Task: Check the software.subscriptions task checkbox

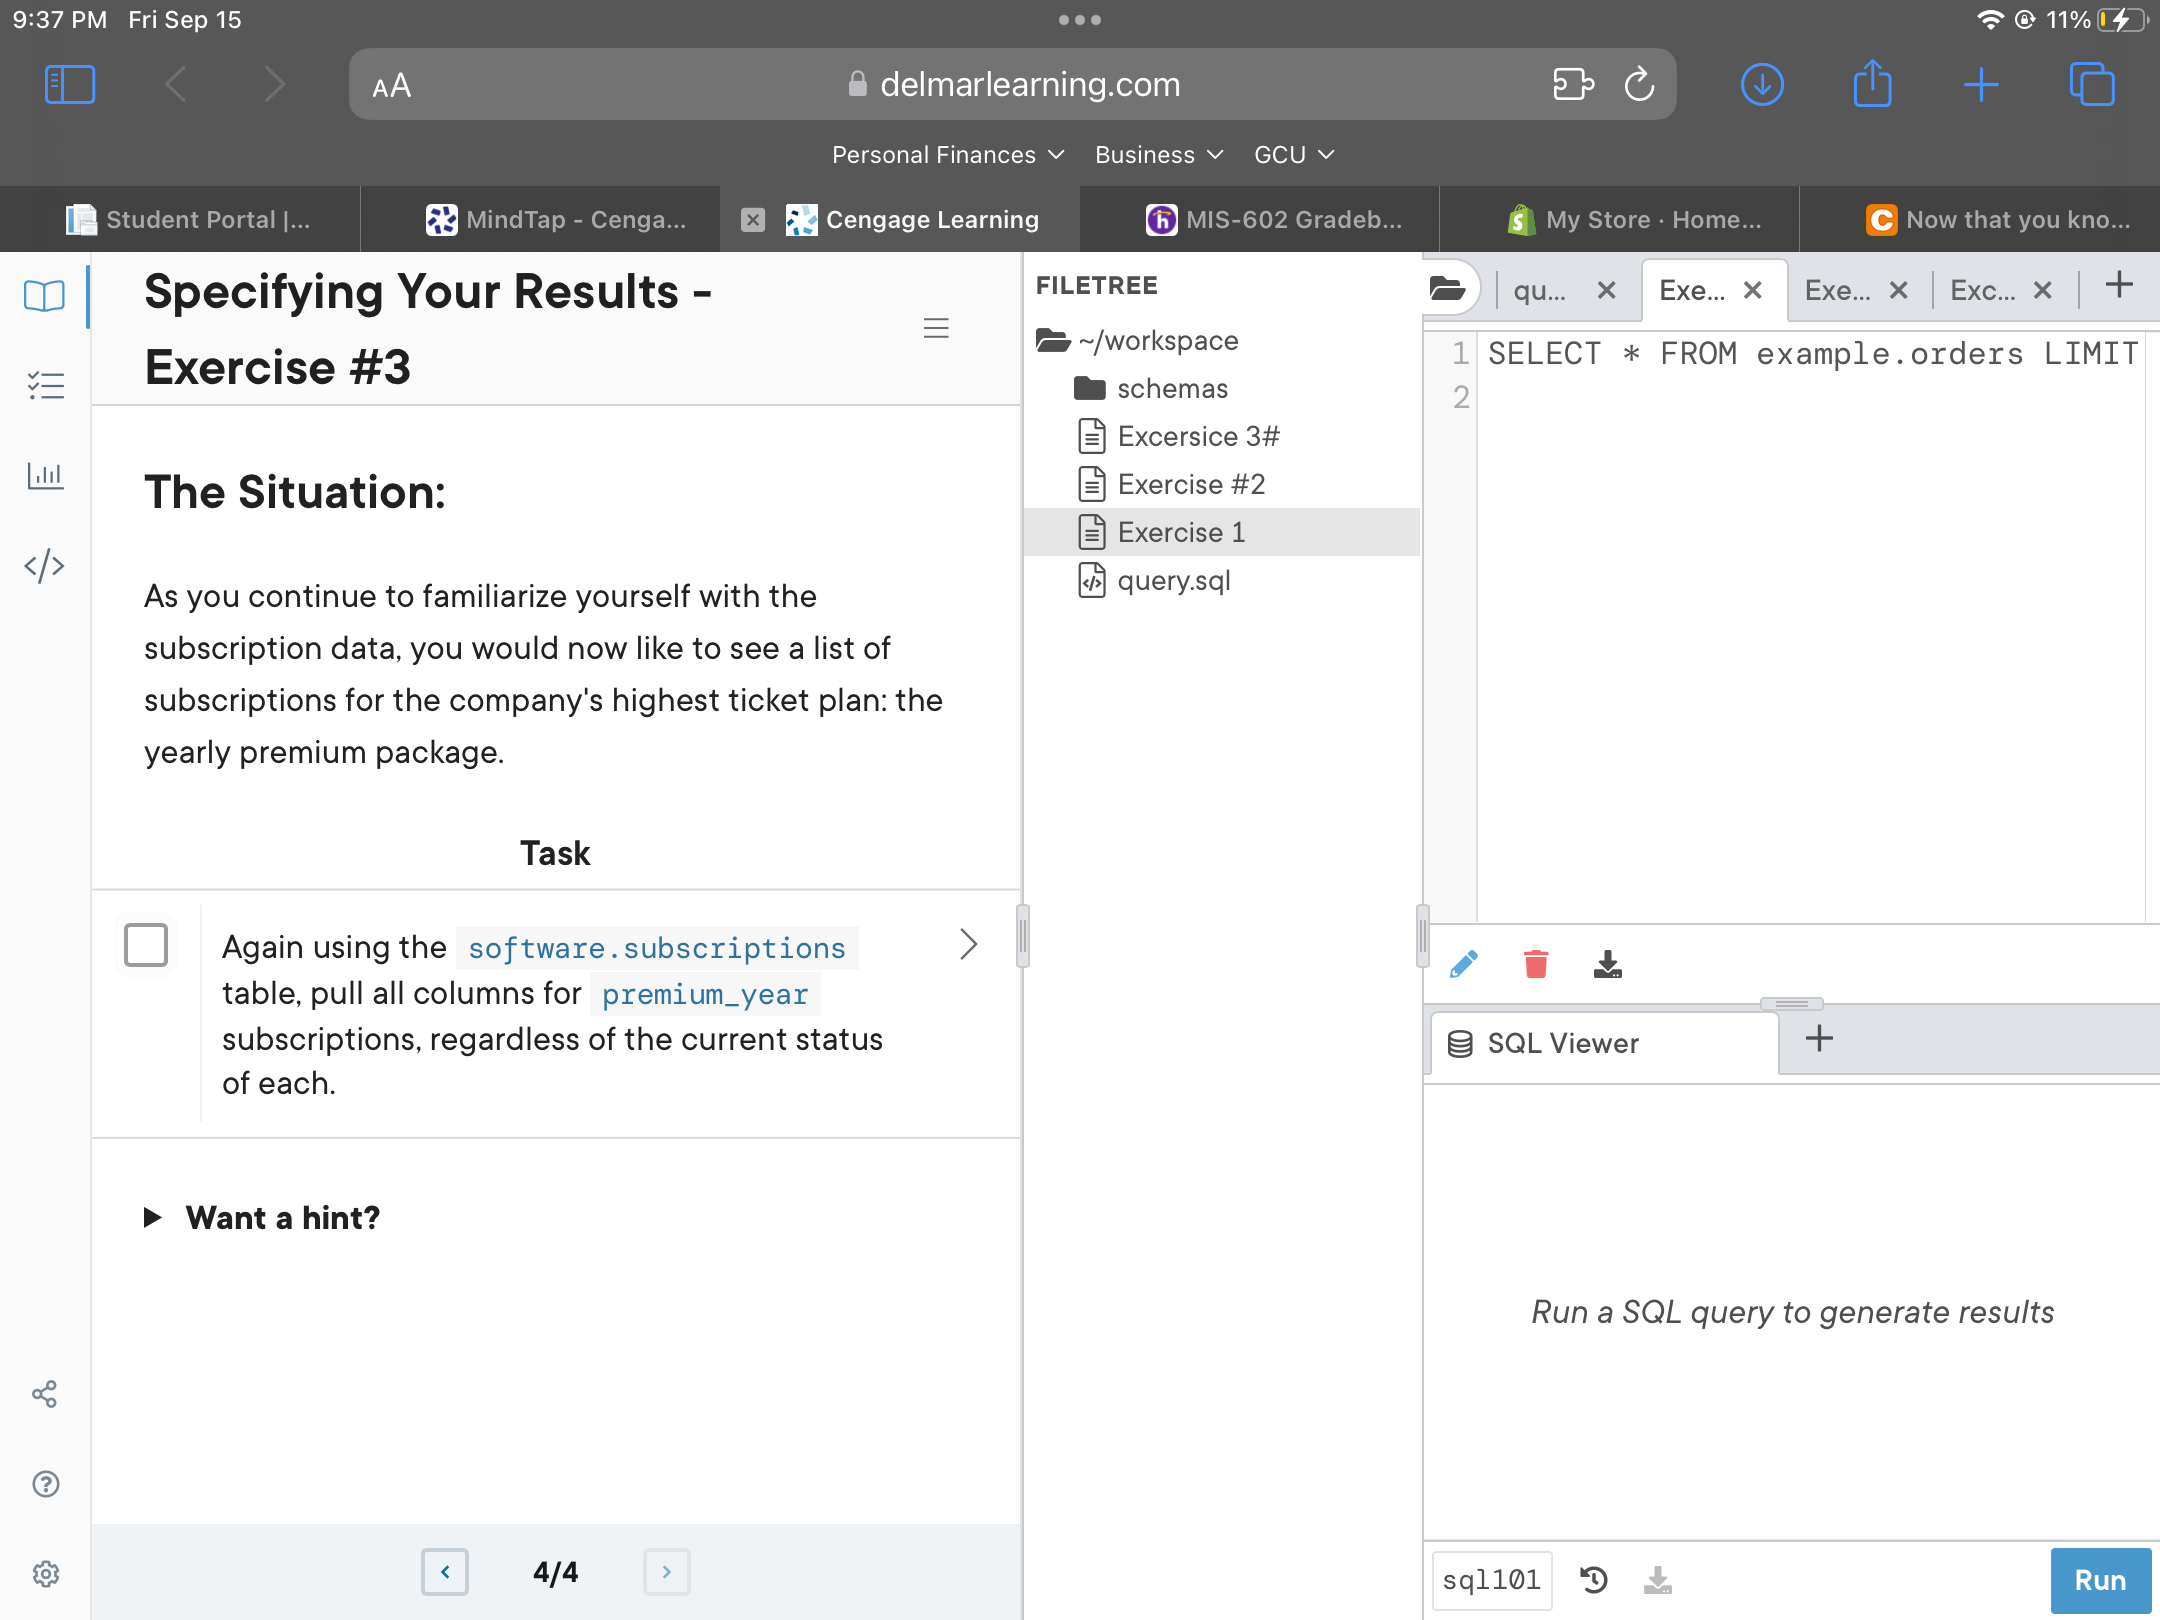Action: coord(146,945)
